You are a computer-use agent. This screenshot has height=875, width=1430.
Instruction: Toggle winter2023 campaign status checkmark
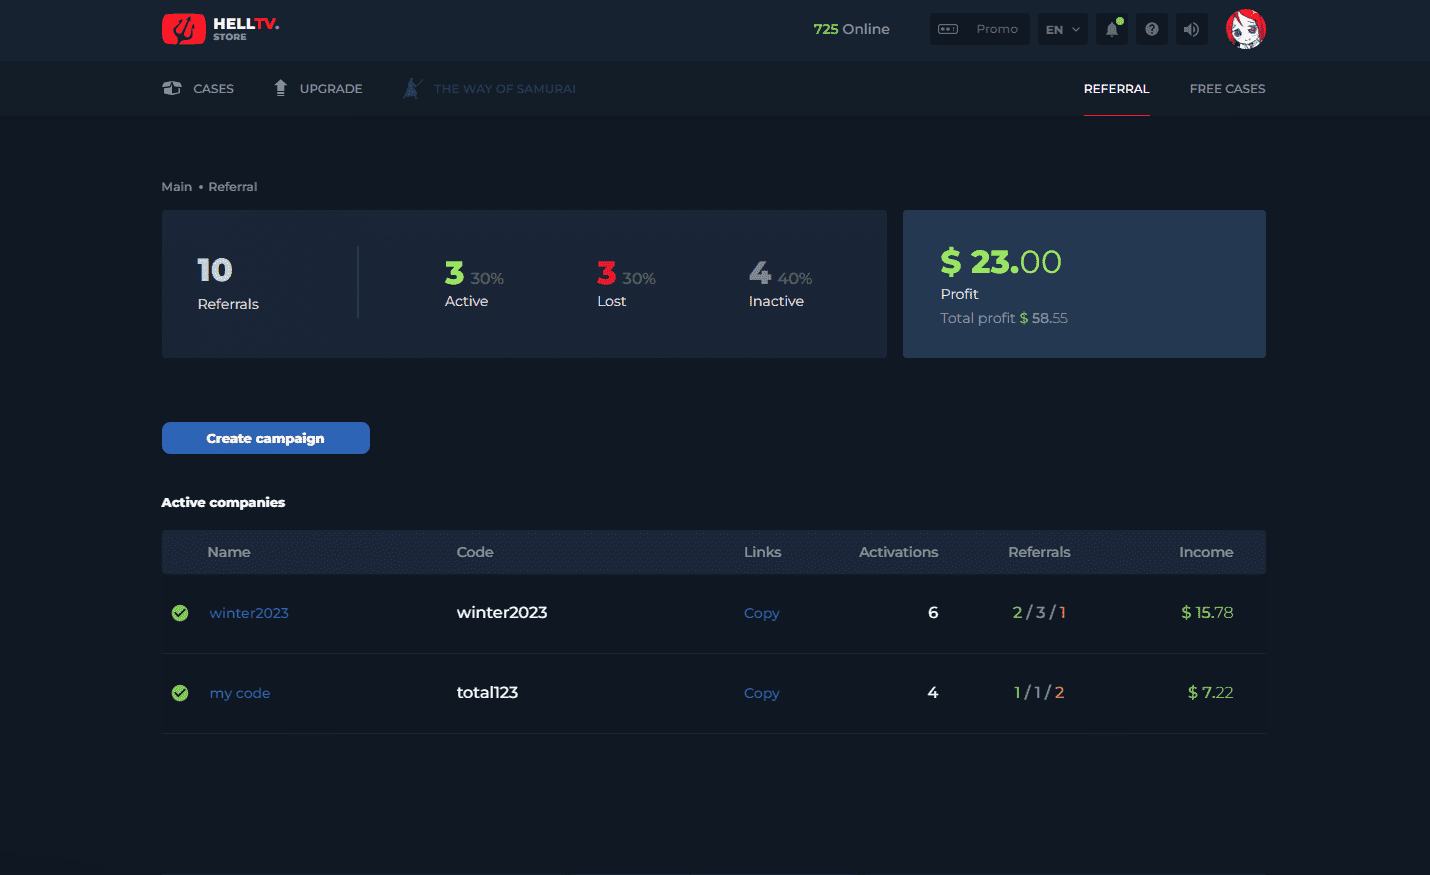180,613
